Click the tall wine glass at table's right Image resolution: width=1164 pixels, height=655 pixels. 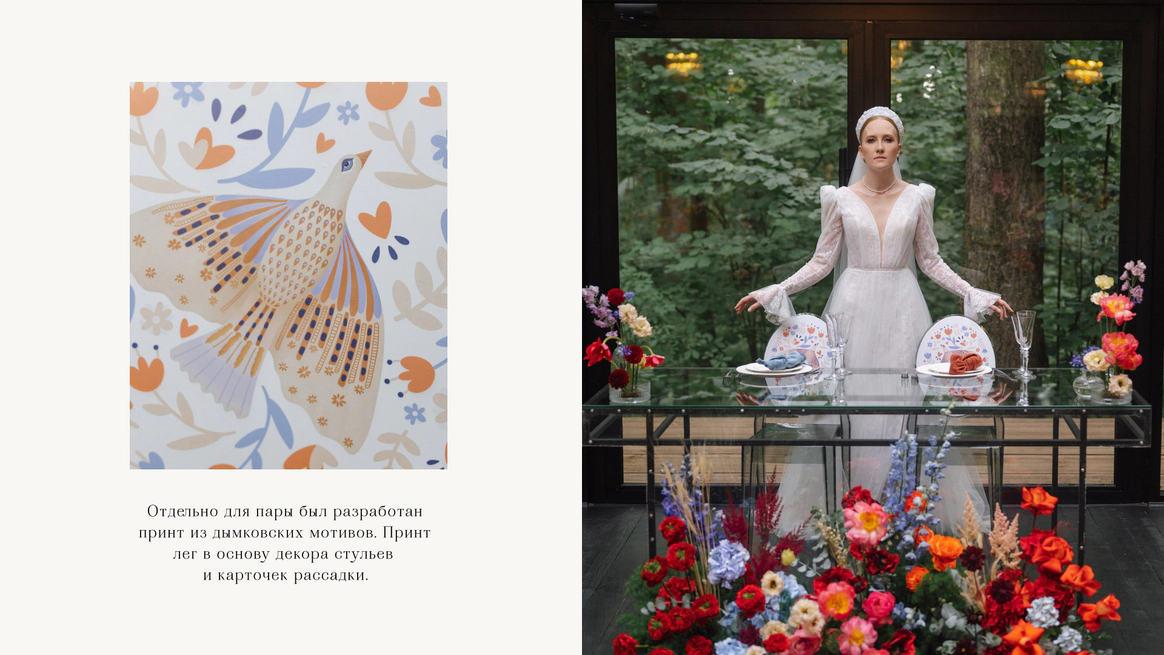[x=1024, y=344]
